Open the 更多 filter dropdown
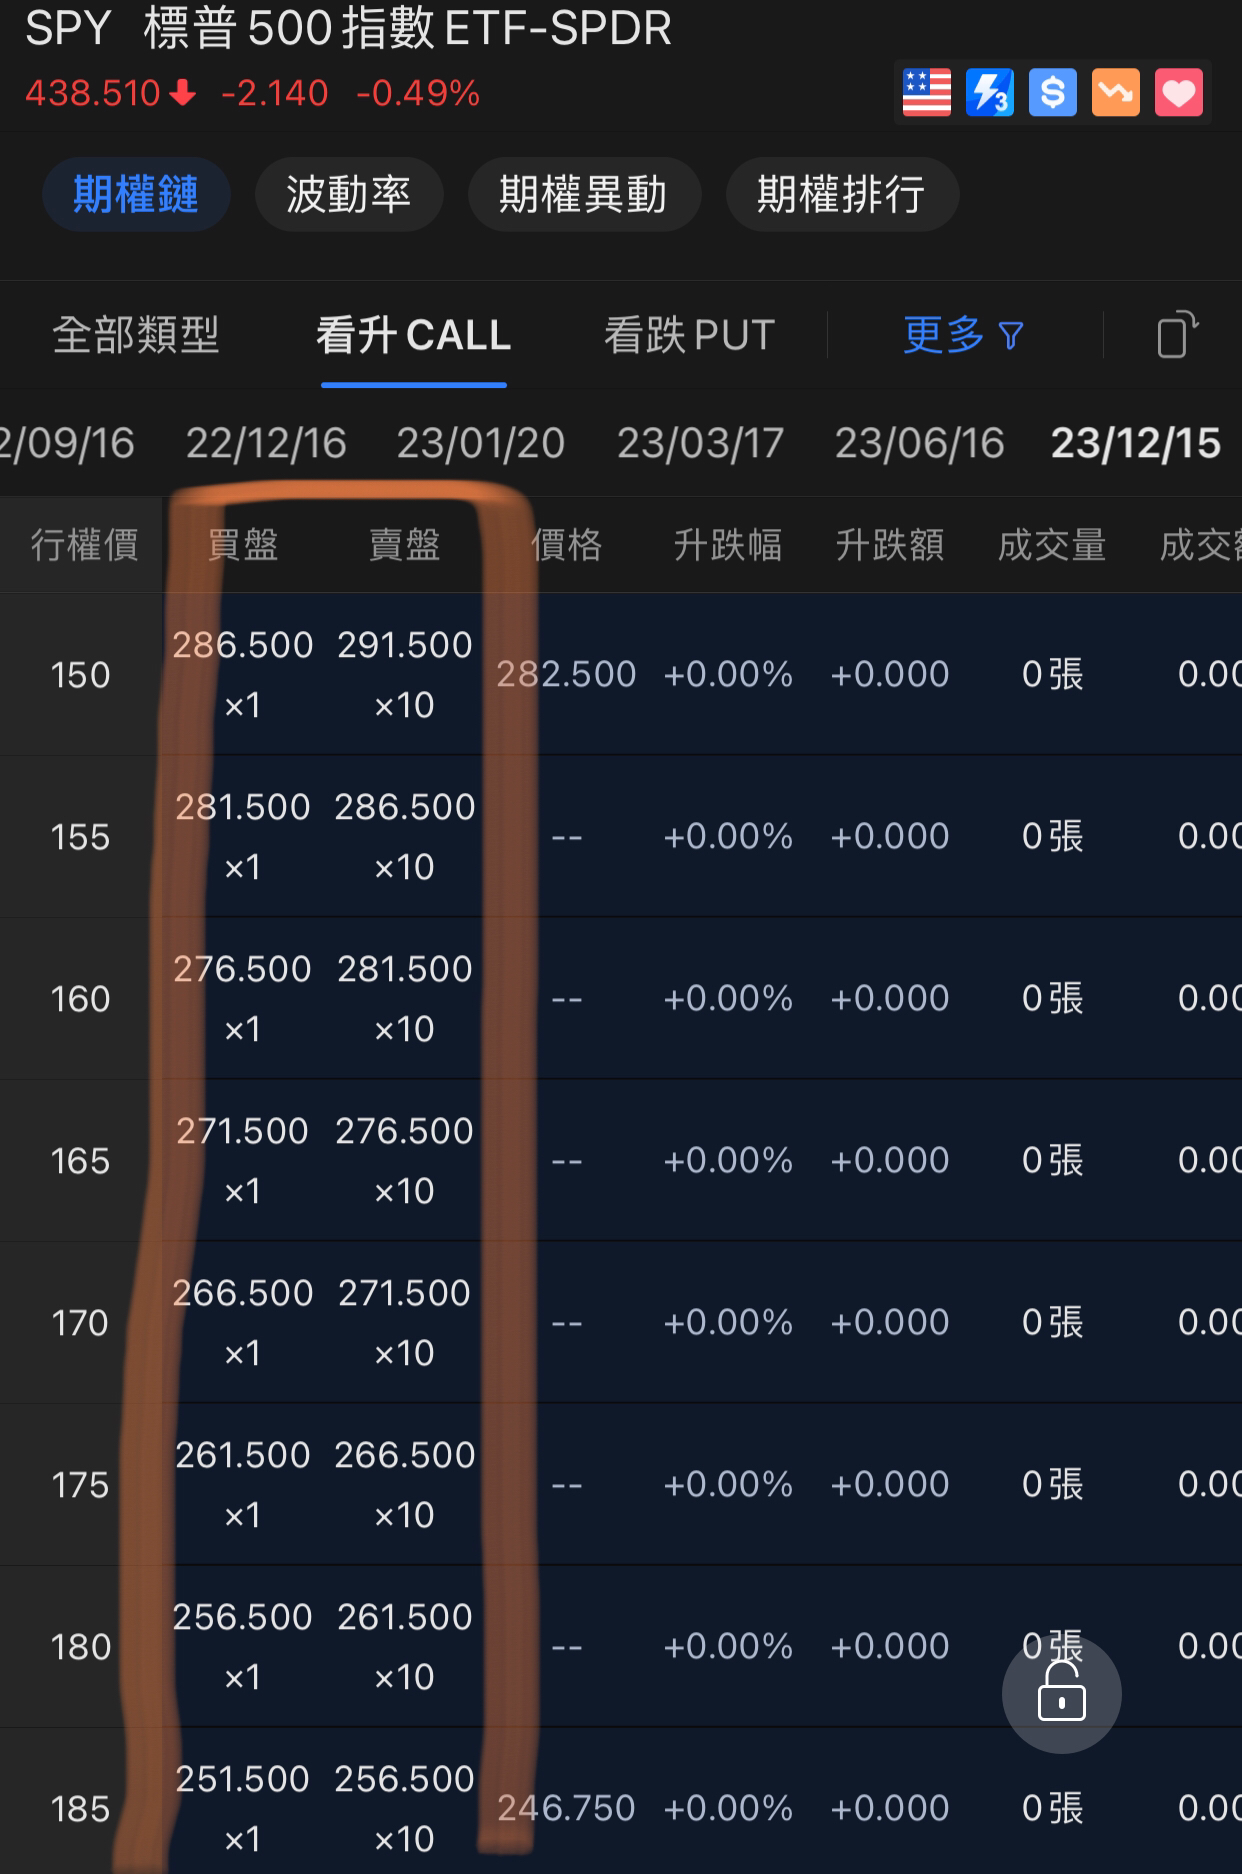The height and width of the screenshot is (1874, 1242). 963,335
